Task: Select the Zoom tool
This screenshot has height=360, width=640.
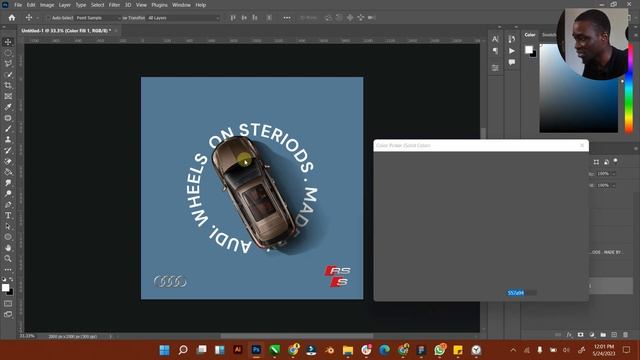Action: (8, 258)
